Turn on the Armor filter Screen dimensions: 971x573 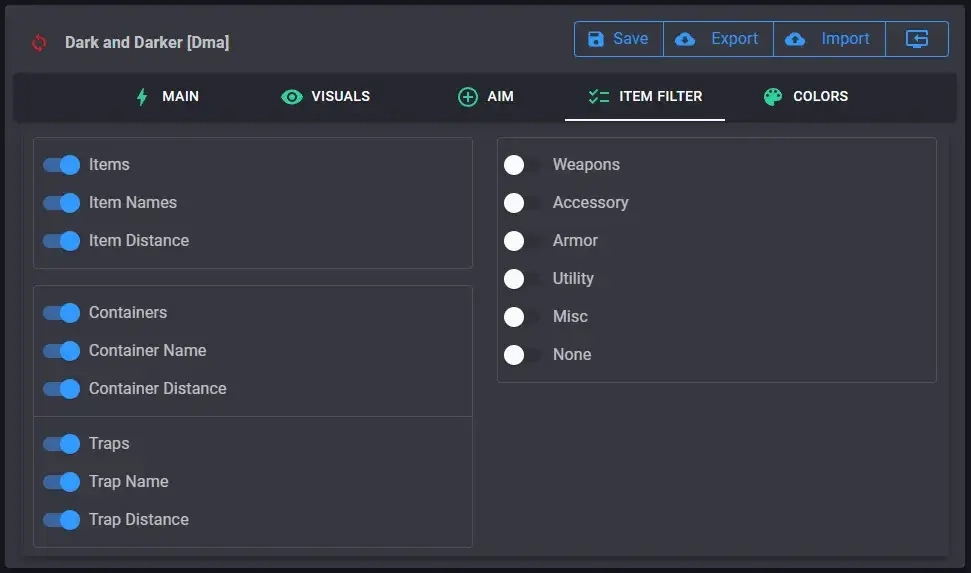point(522,241)
